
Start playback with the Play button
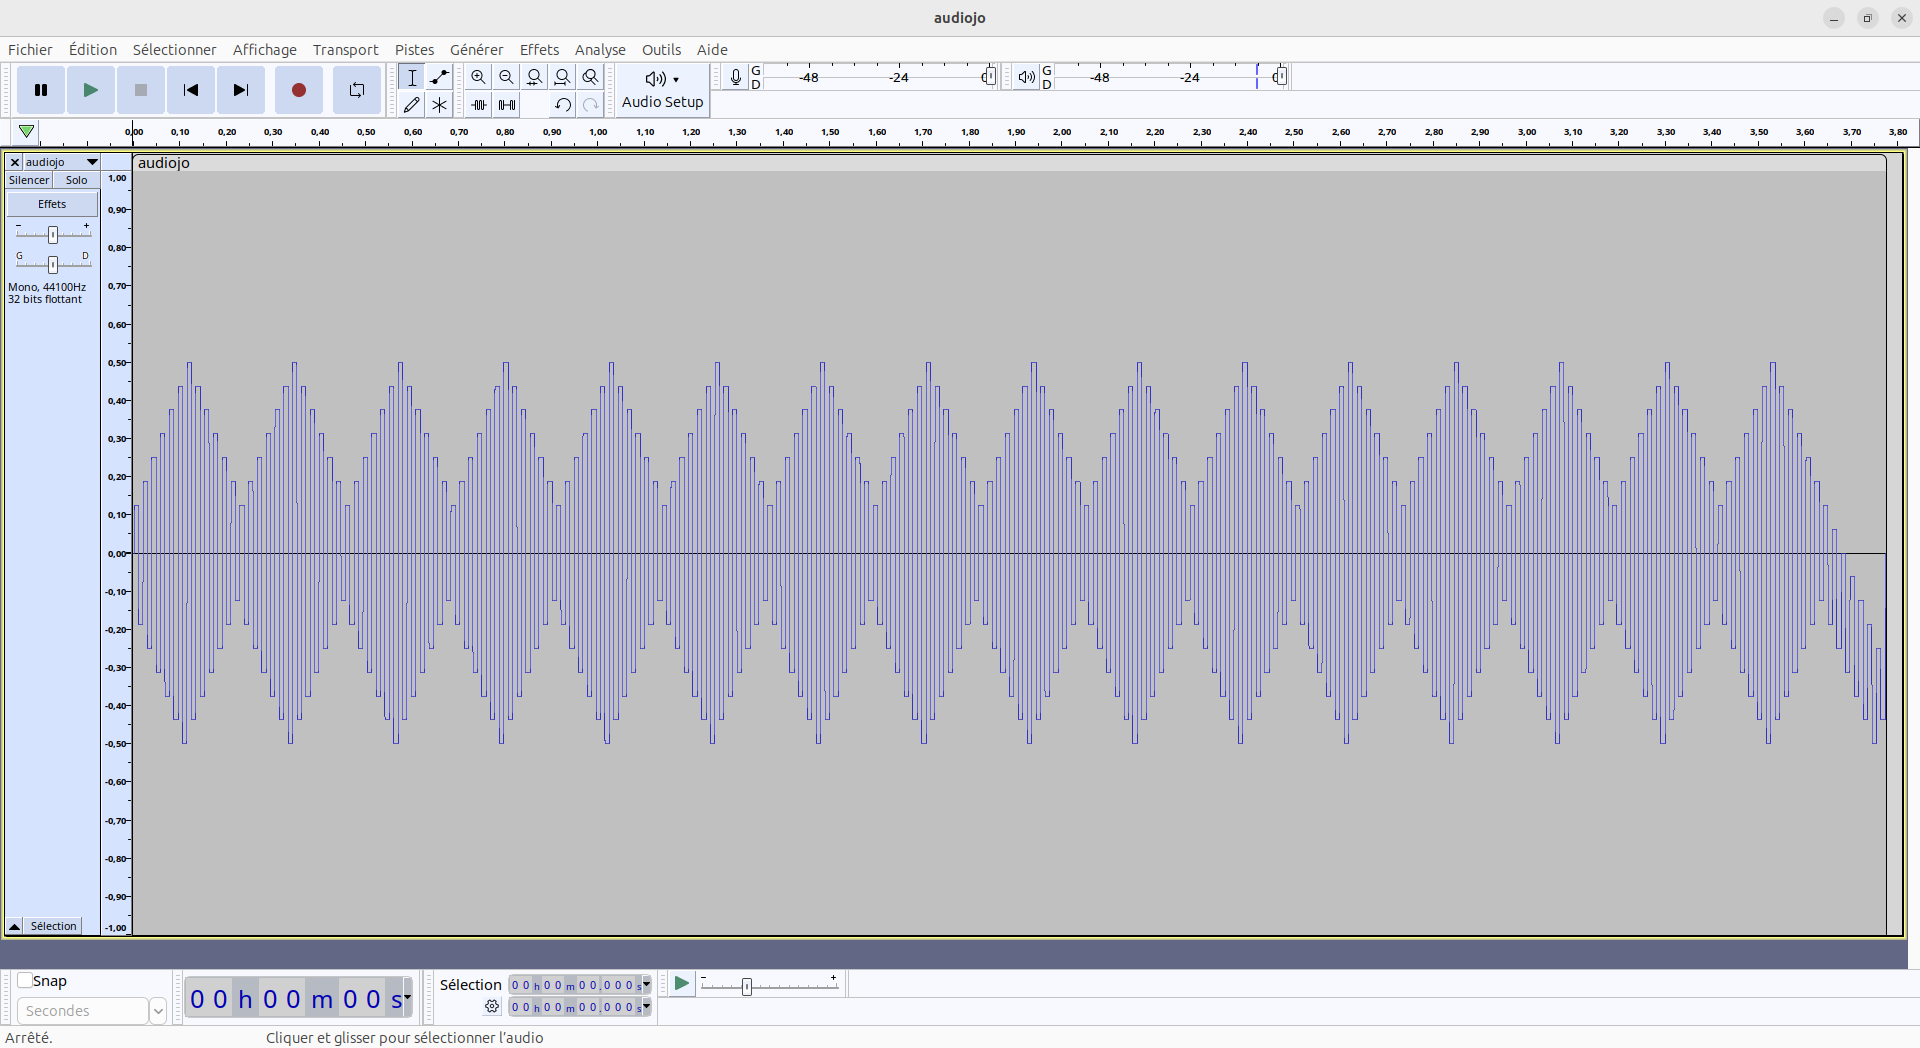pos(90,90)
